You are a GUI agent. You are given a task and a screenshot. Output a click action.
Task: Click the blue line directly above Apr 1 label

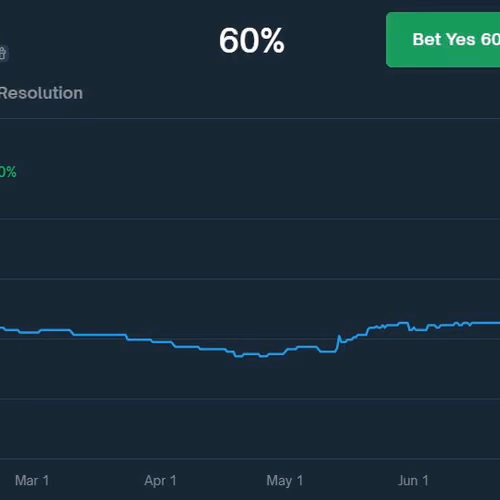160,342
